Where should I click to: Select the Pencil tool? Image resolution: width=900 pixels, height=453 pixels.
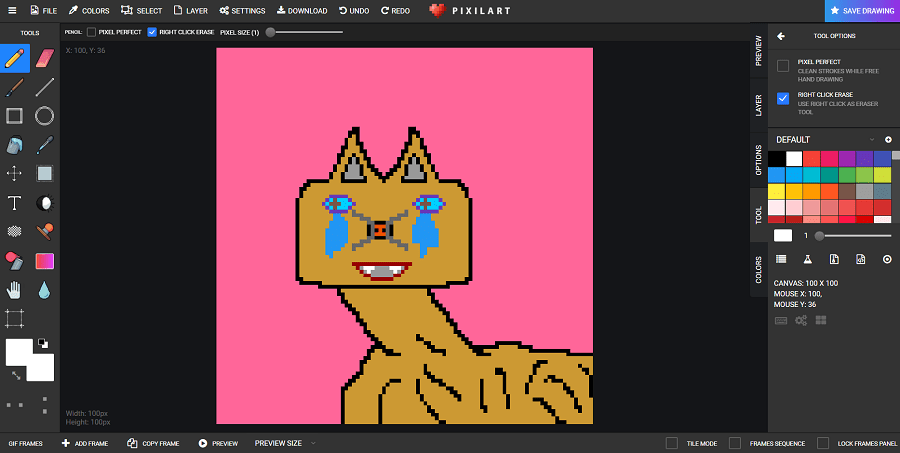pos(14,58)
